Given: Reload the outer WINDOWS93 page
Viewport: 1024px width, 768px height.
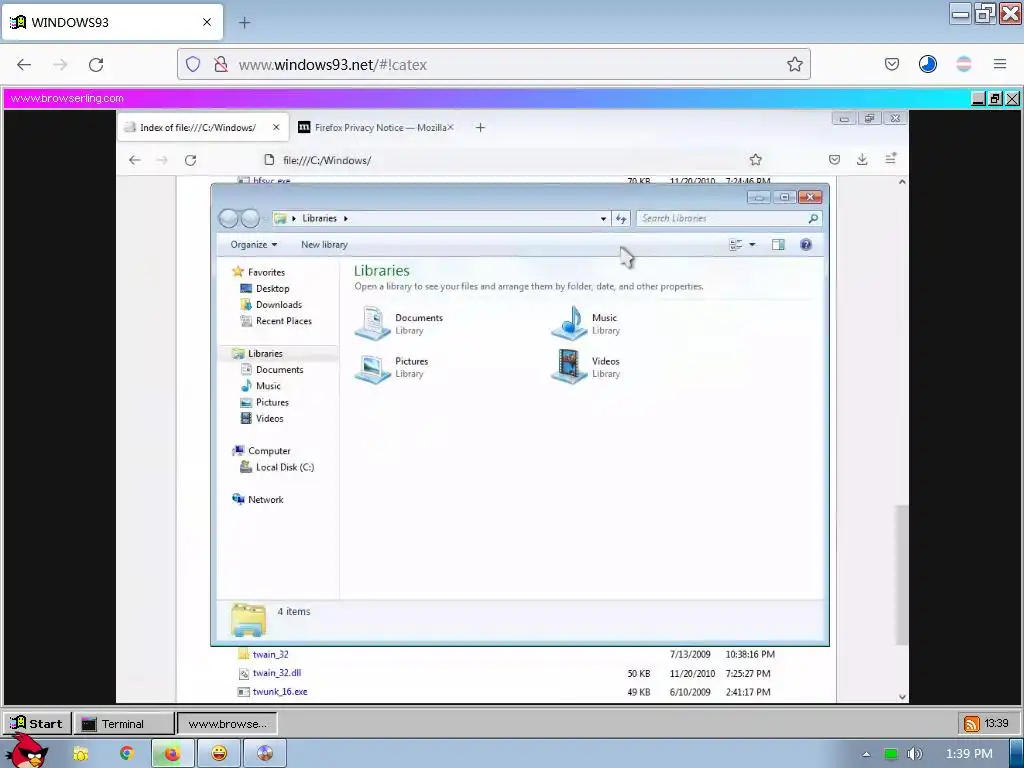Looking at the screenshot, I should point(96,64).
